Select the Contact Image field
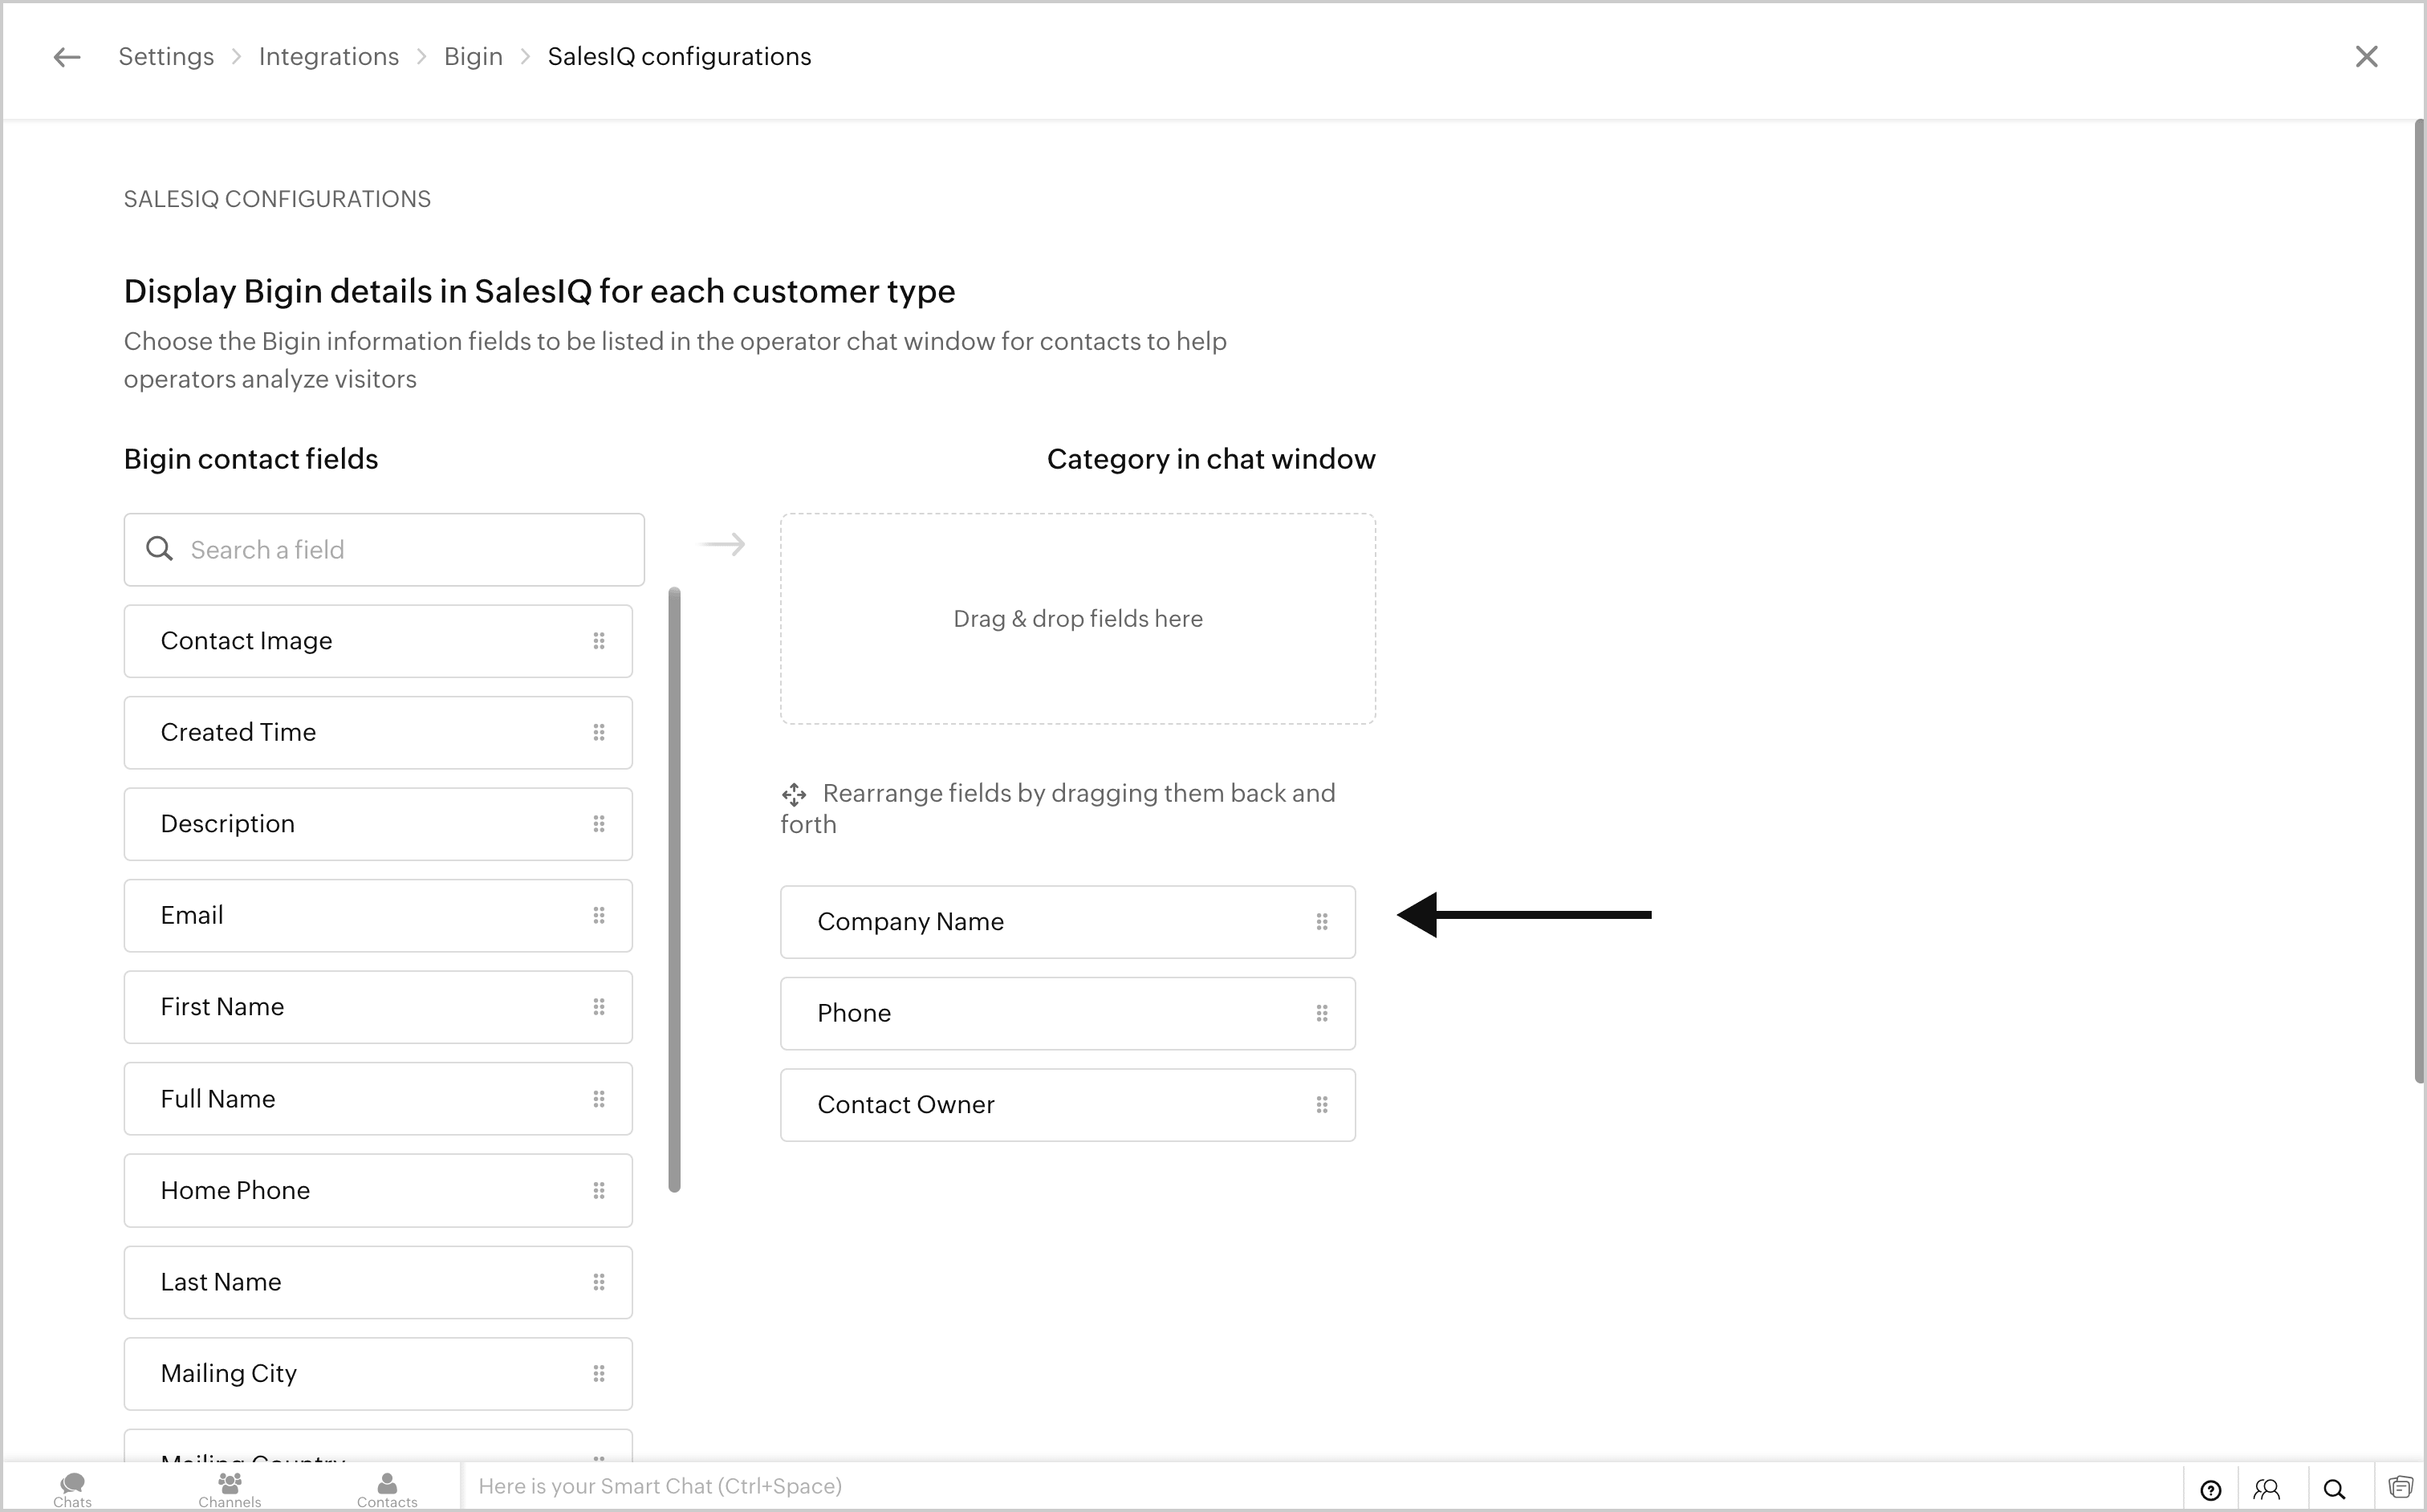 [378, 641]
